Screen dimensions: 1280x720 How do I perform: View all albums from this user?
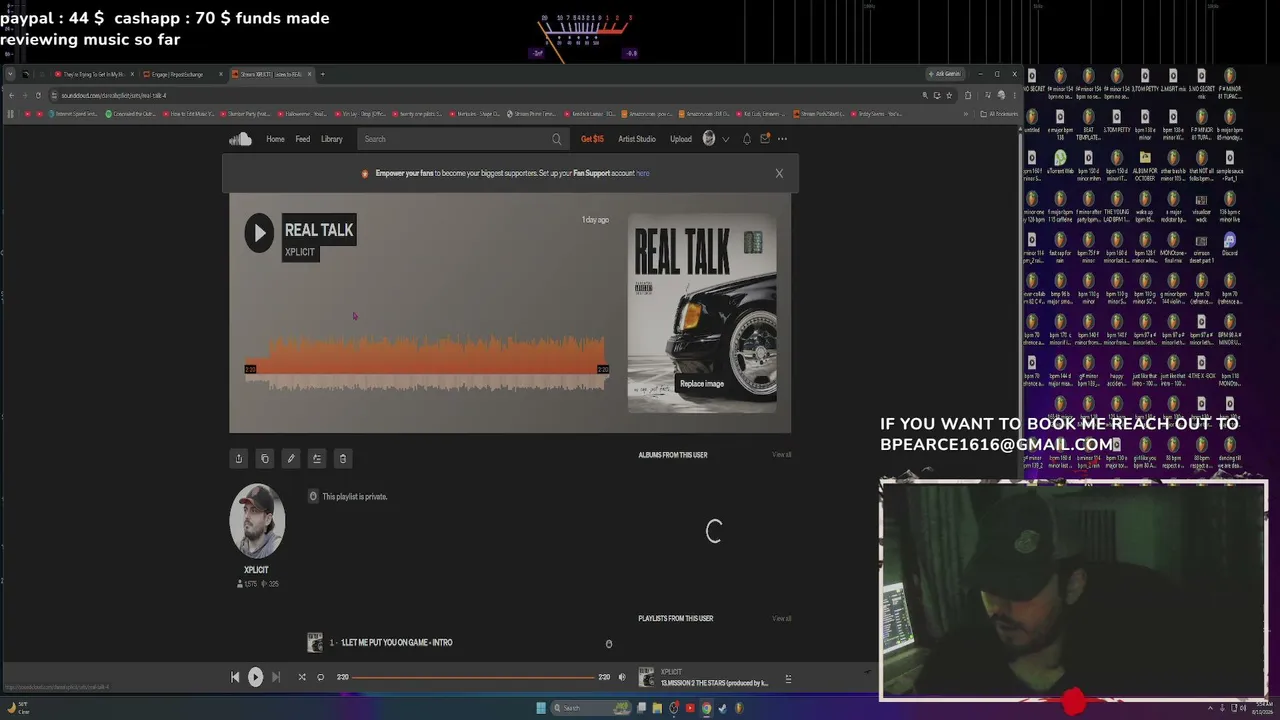(x=782, y=455)
